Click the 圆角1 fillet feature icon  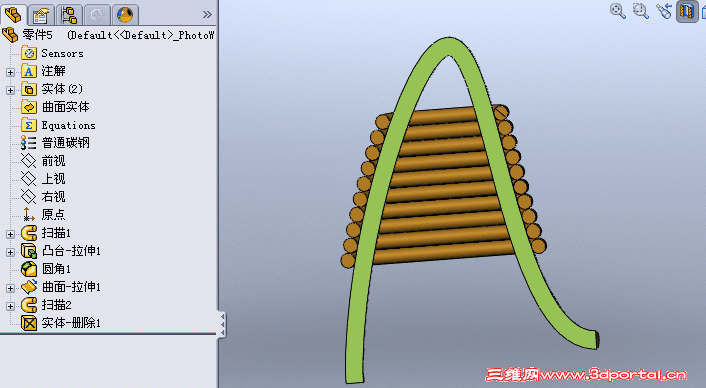point(29,269)
